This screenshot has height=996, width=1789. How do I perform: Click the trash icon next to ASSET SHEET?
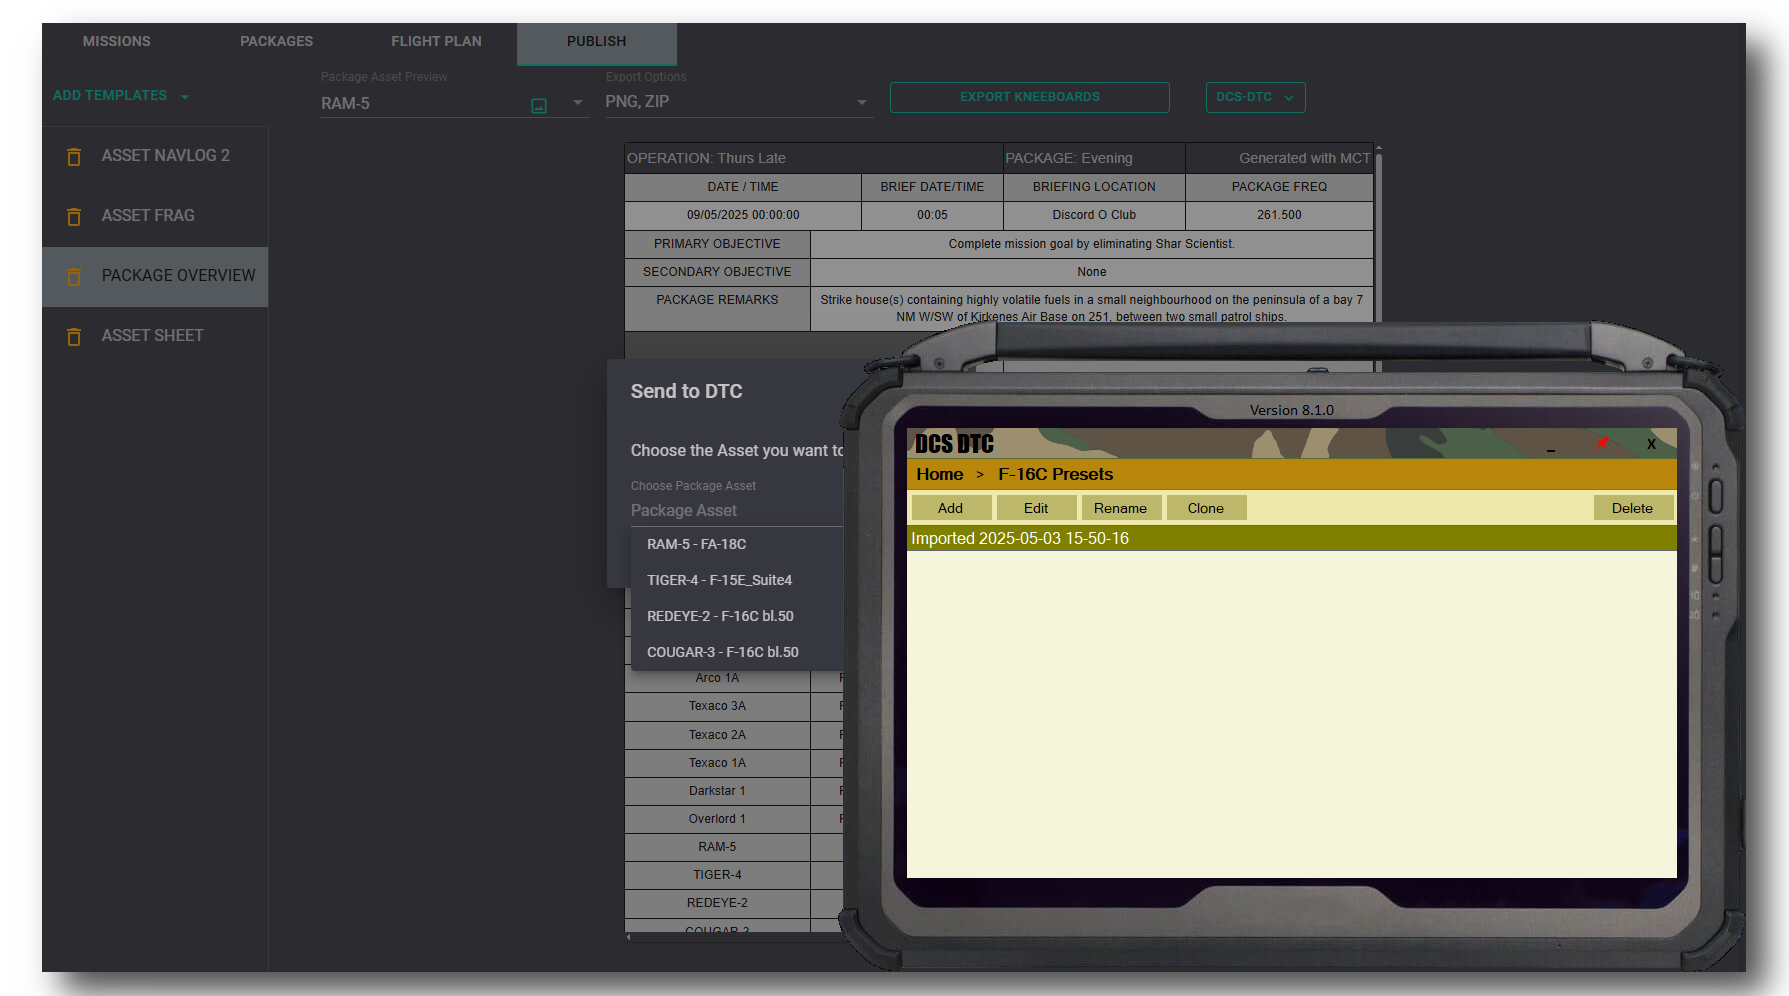(74, 336)
